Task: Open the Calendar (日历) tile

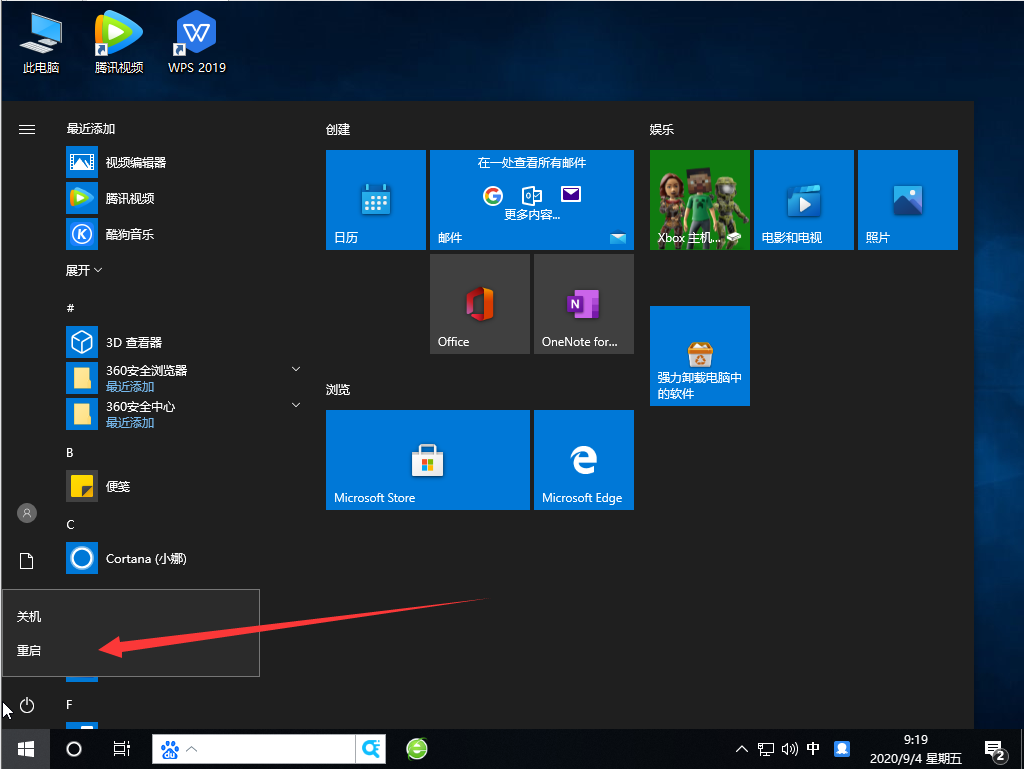Action: (x=376, y=200)
